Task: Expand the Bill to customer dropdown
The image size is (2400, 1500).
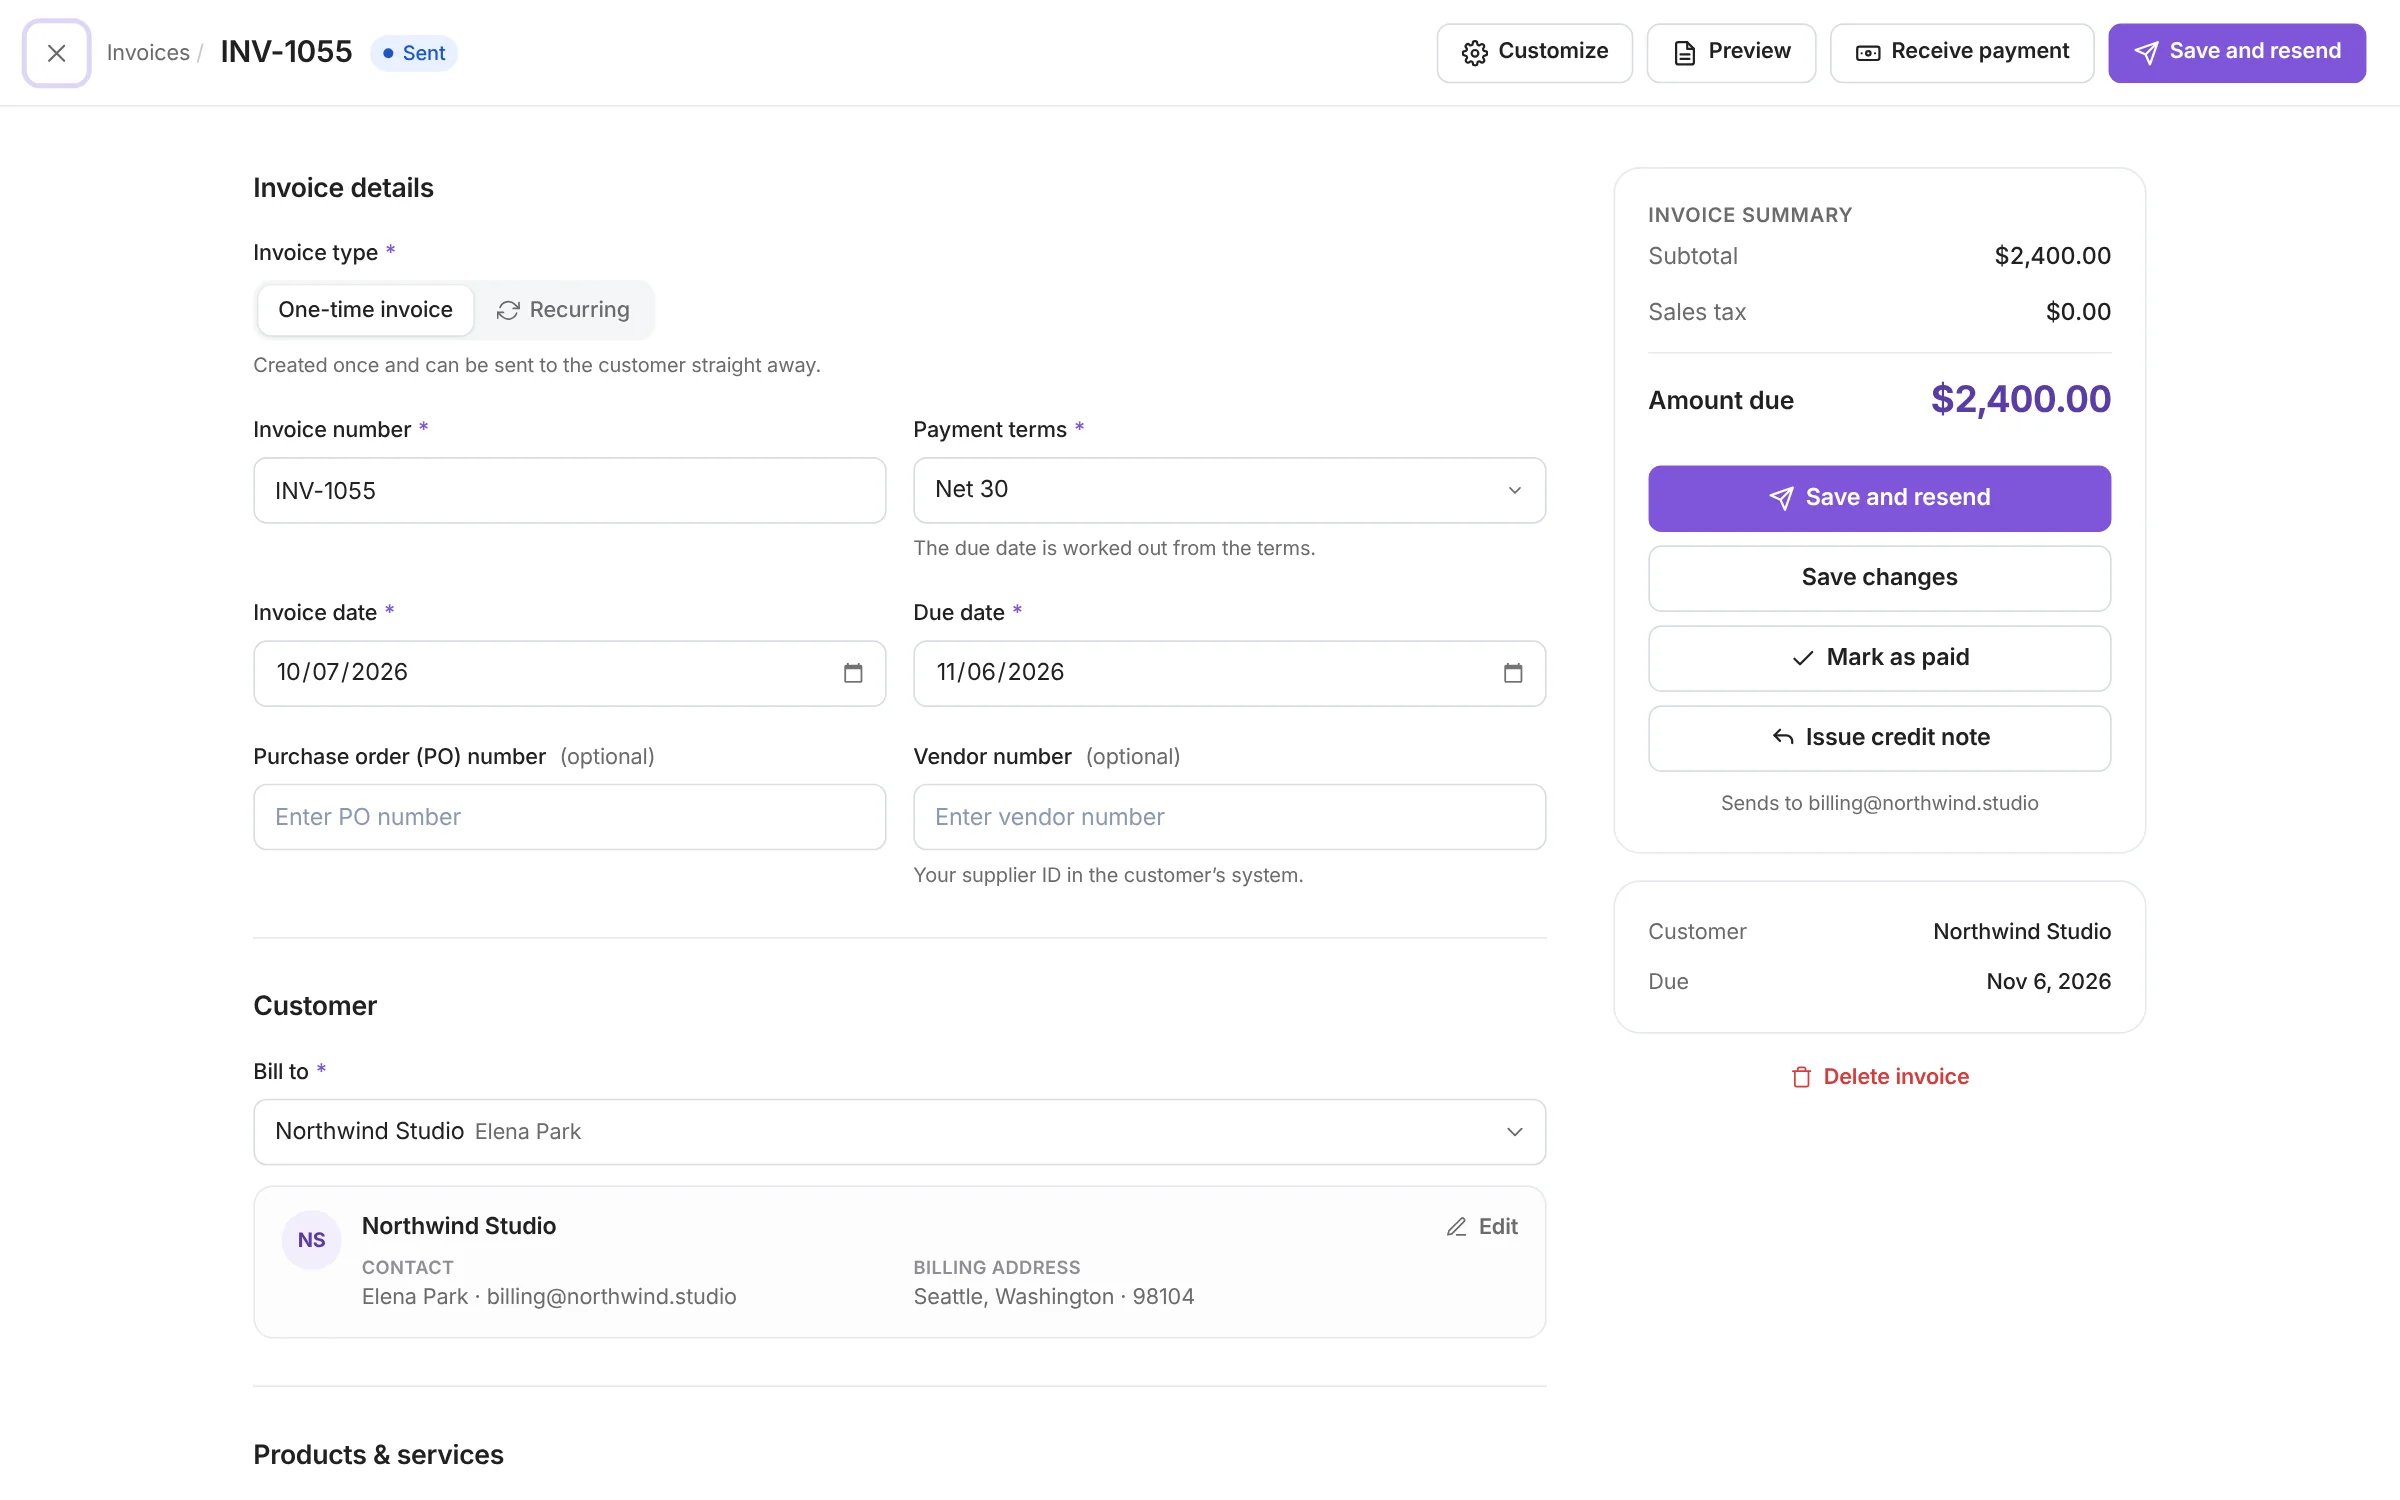Action: pos(899,1132)
